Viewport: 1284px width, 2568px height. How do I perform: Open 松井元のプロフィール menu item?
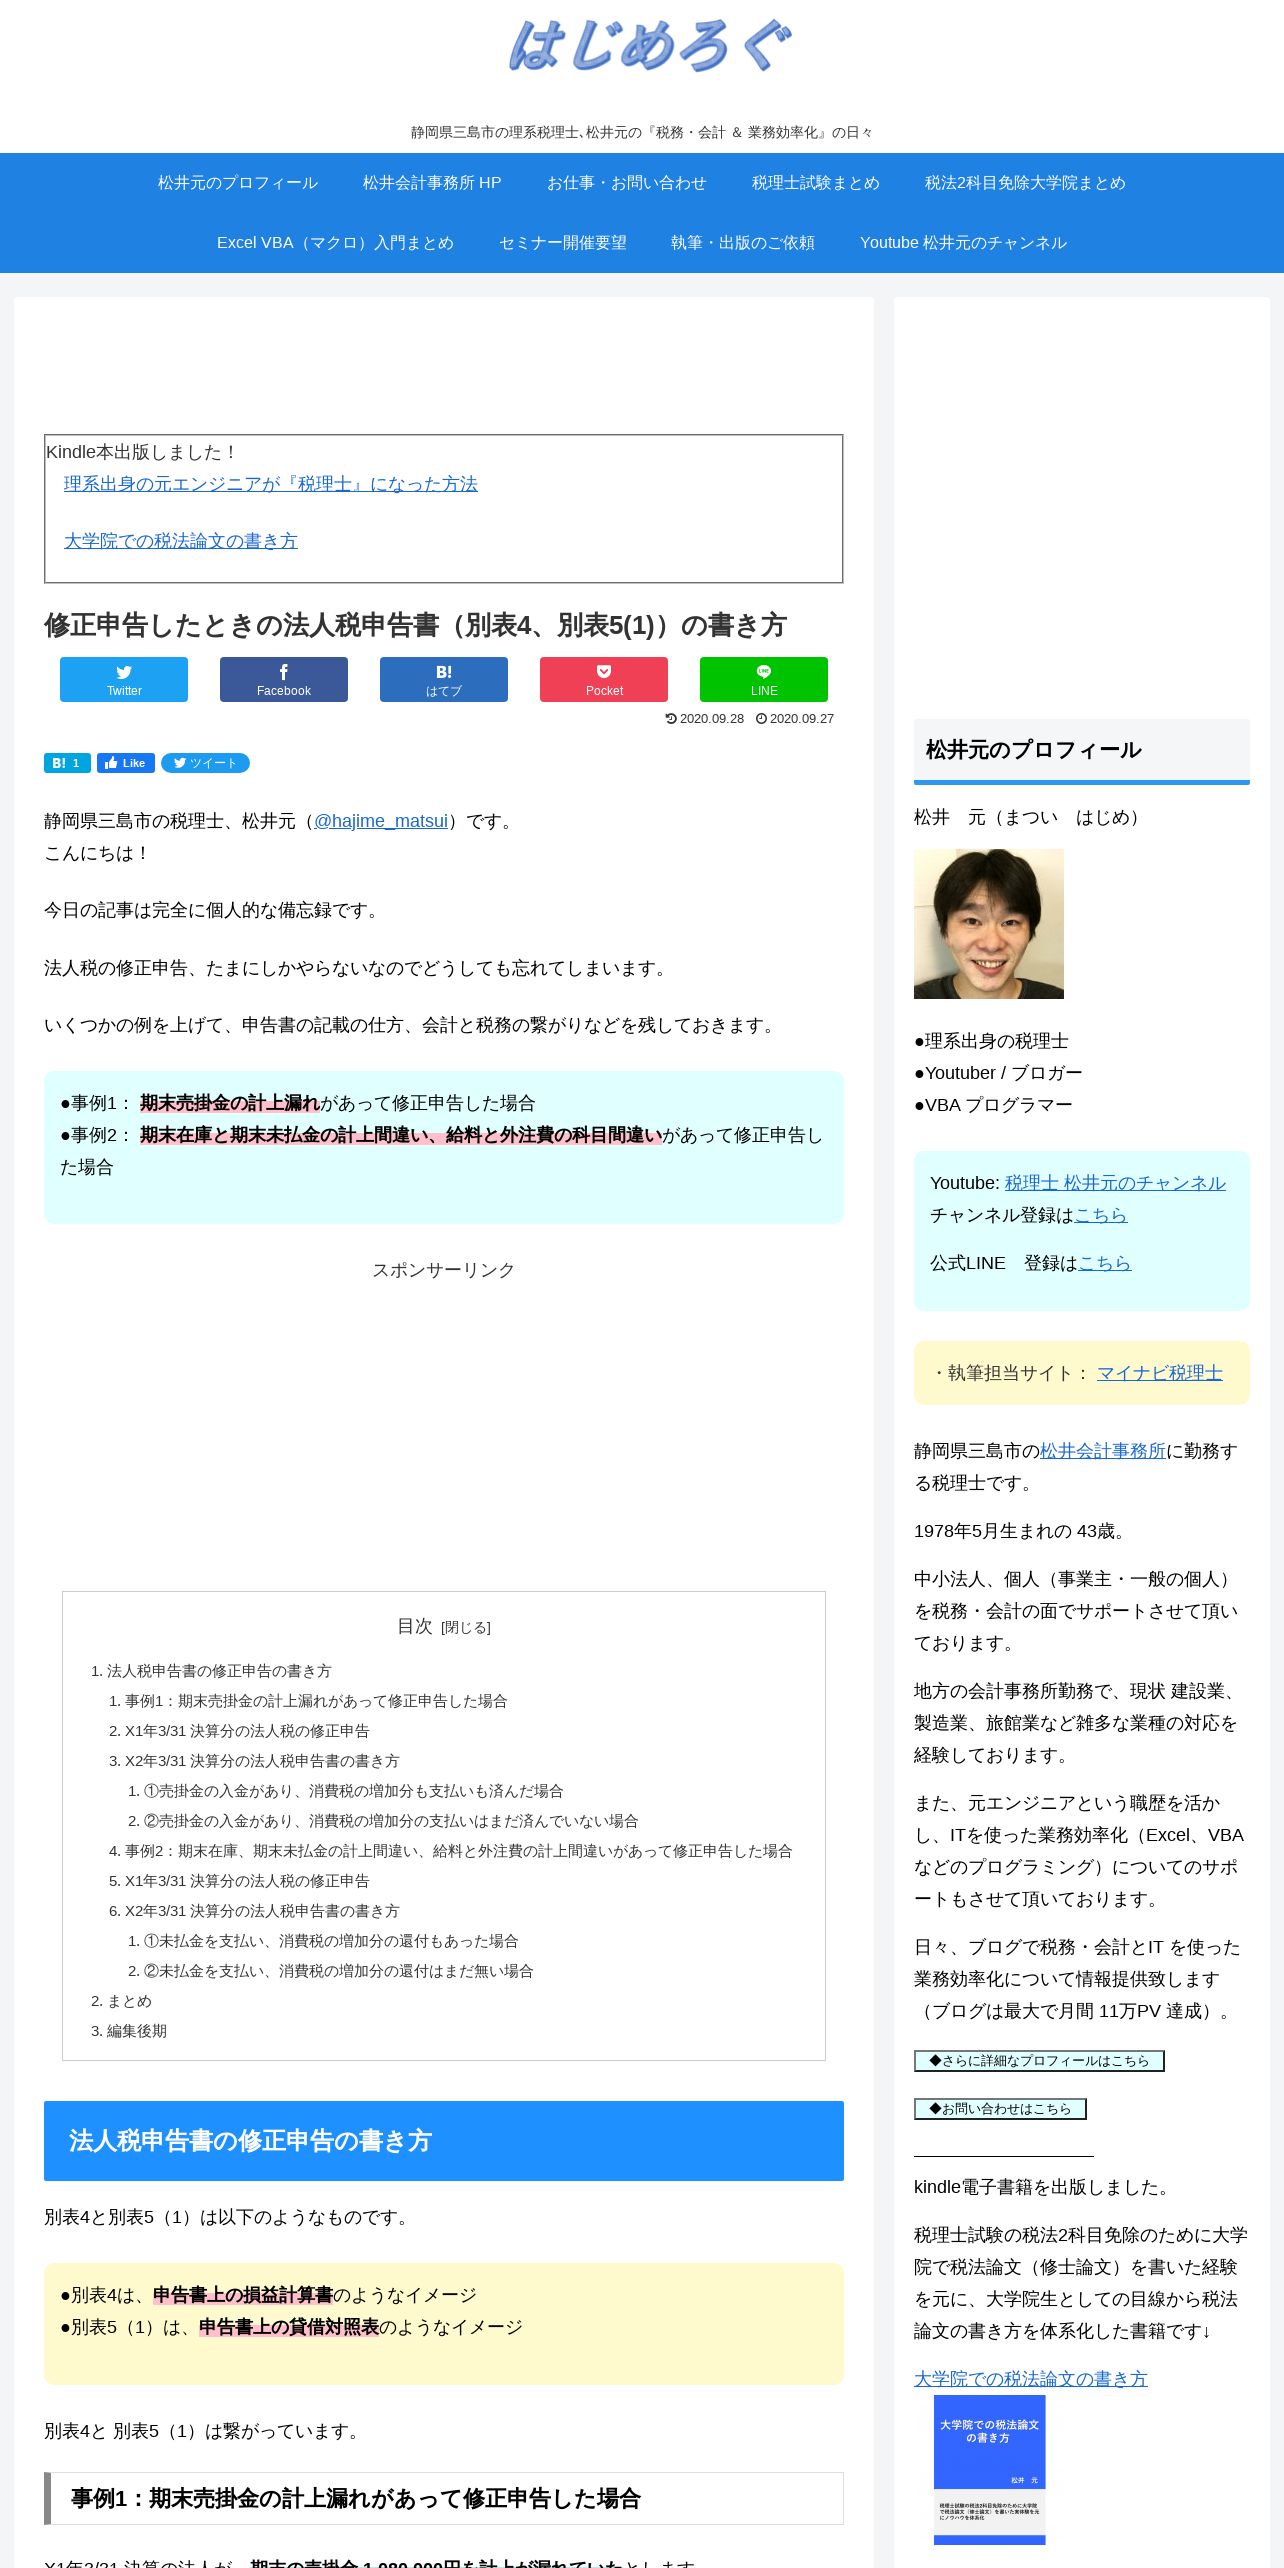pyautogui.click(x=237, y=183)
